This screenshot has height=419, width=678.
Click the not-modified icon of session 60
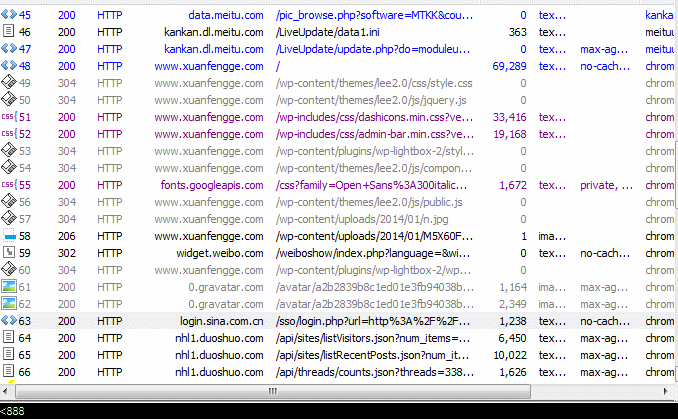pyautogui.click(x=9, y=269)
